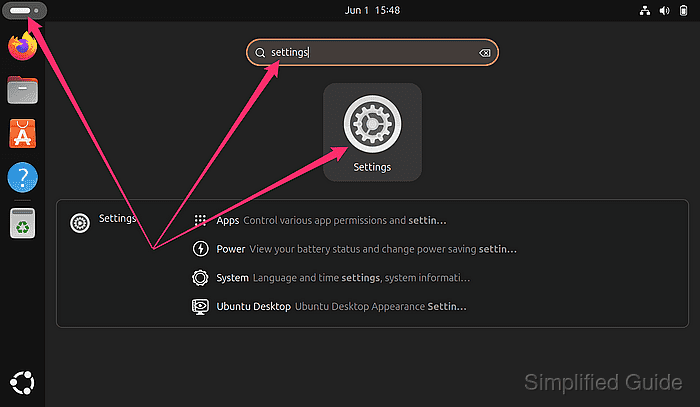Open the volume icon in top bar
This screenshot has width=700, height=407.
[664, 10]
